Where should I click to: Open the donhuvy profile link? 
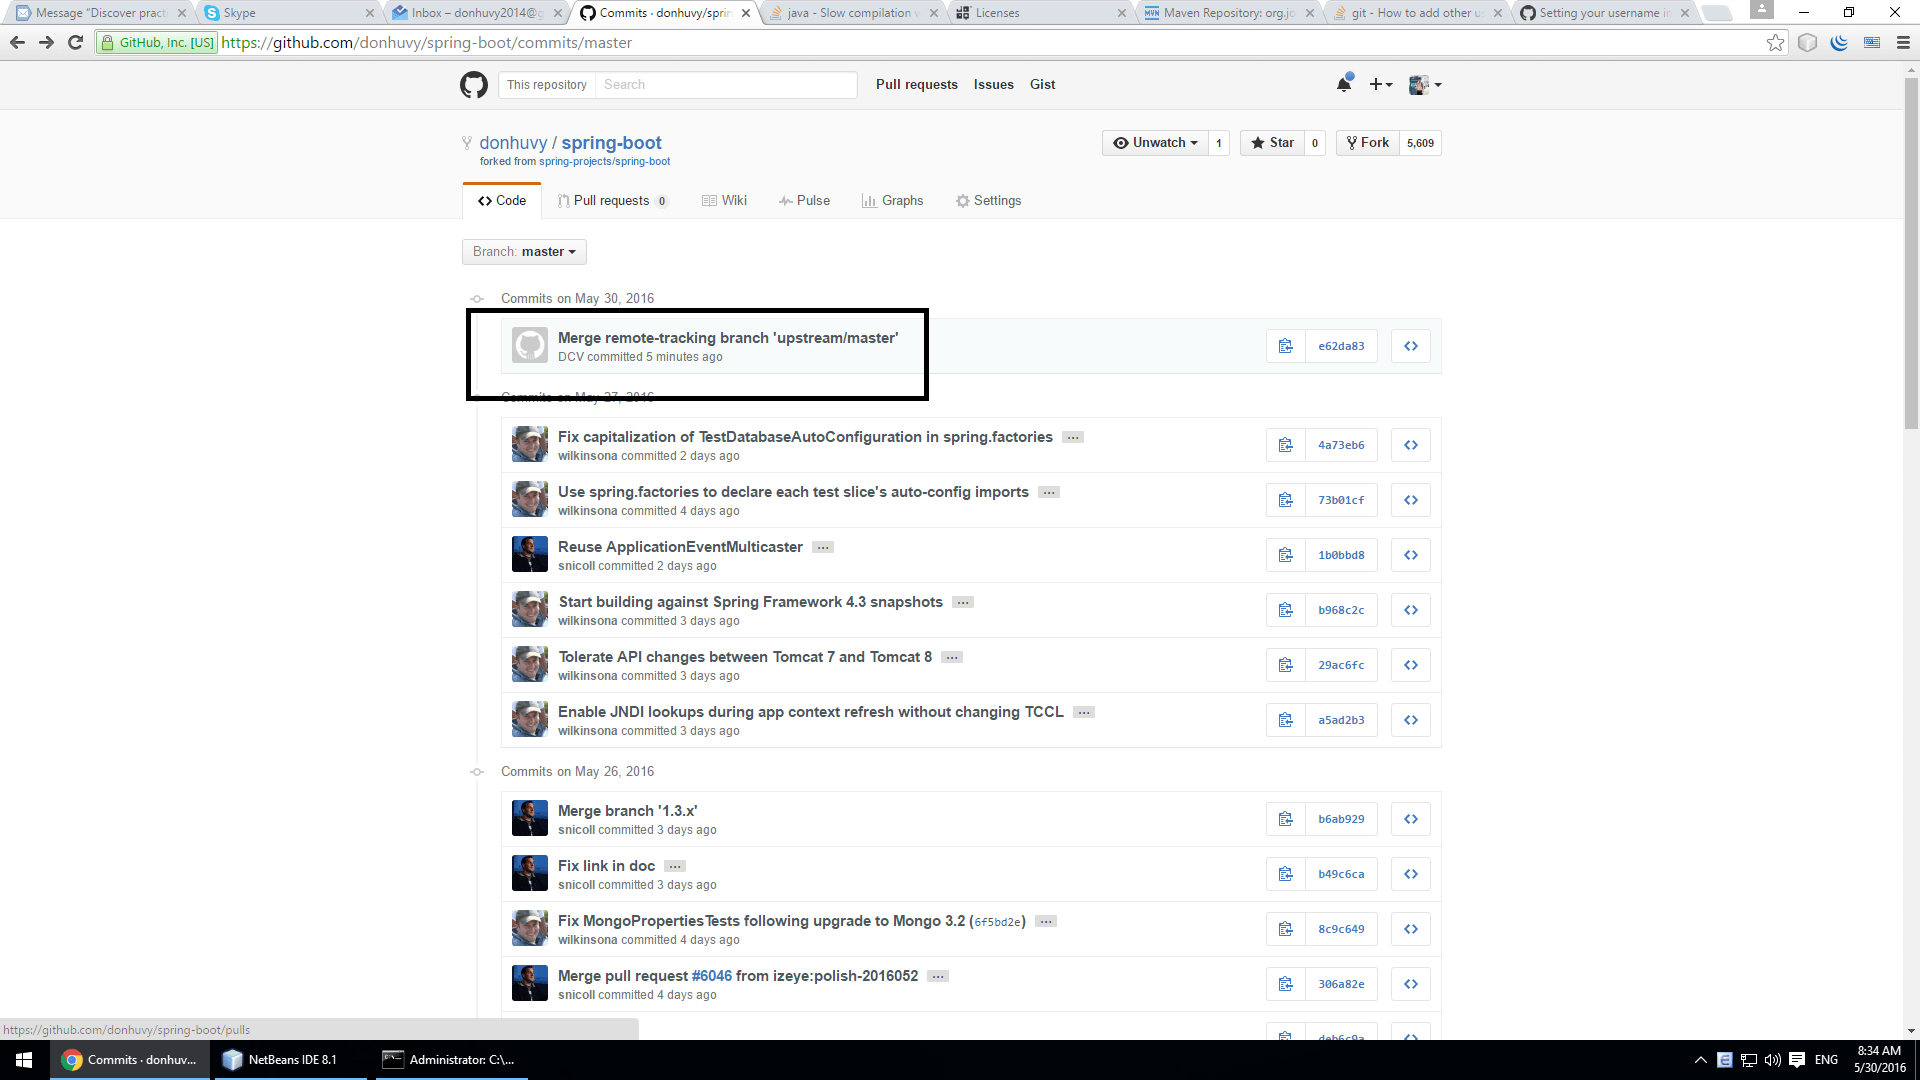pyautogui.click(x=513, y=143)
